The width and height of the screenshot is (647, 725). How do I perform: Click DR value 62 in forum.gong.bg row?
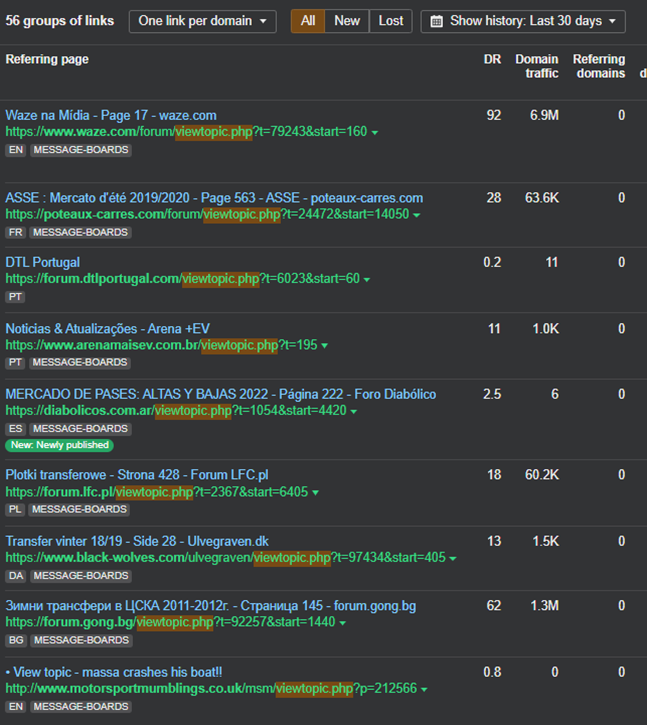pyautogui.click(x=493, y=606)
